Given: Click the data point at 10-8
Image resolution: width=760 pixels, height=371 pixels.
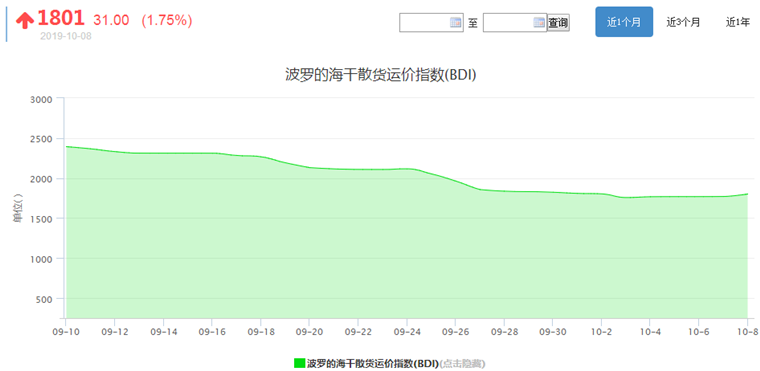Looking at the screenshot, I should tap(747, 194).
